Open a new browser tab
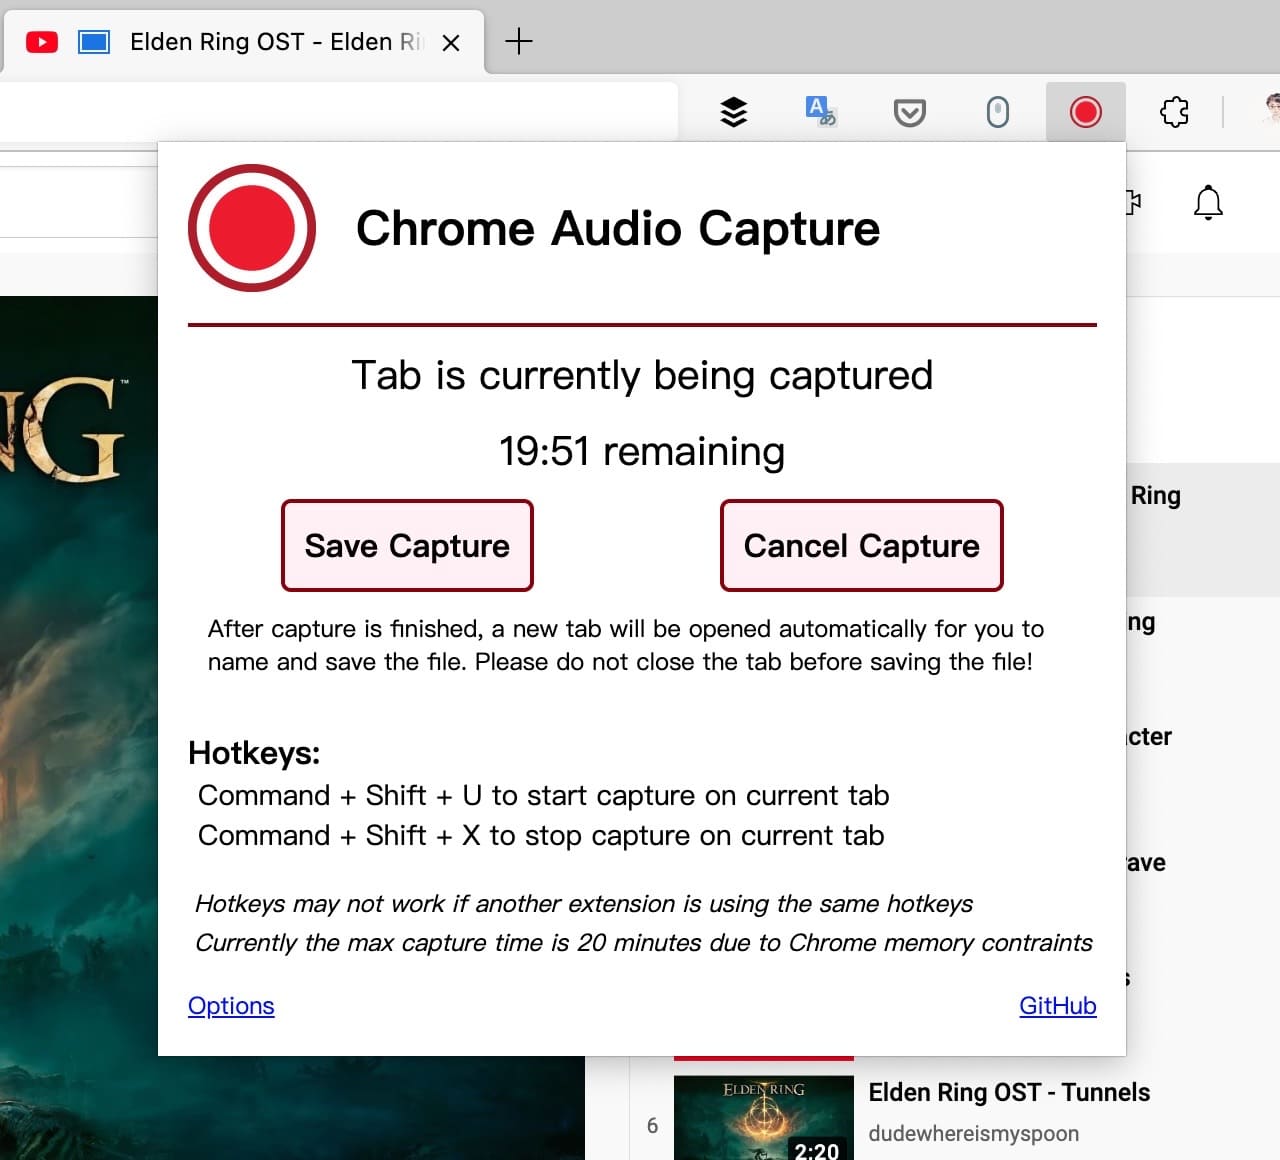This screenshot has height=1160, width=1280. [x=518, y=42]
